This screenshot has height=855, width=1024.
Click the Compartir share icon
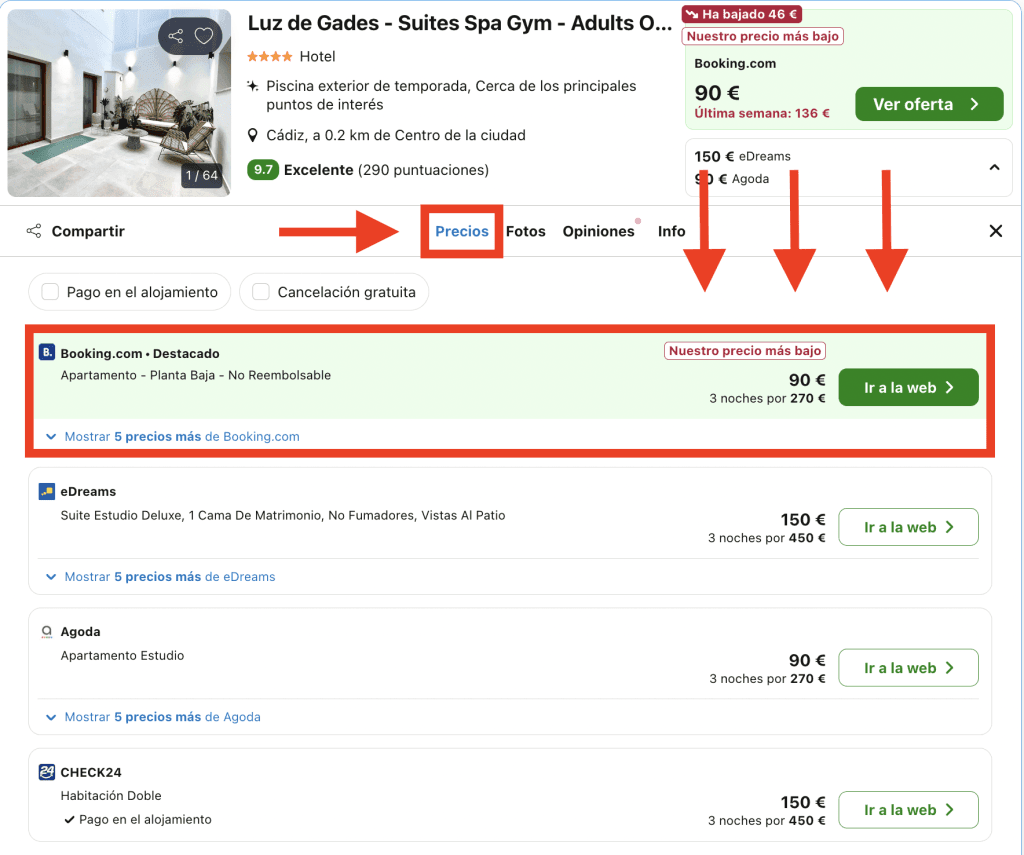[34, 231]
